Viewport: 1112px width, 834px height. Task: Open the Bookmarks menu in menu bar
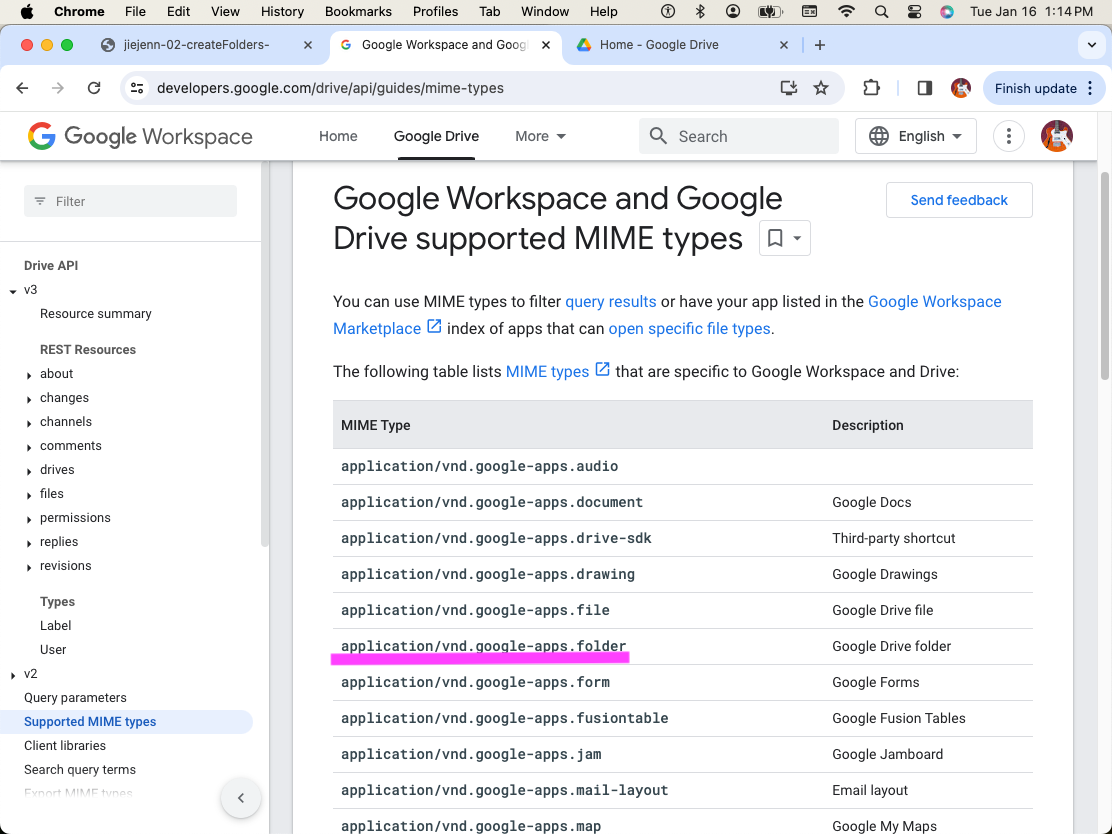[358, 11]
